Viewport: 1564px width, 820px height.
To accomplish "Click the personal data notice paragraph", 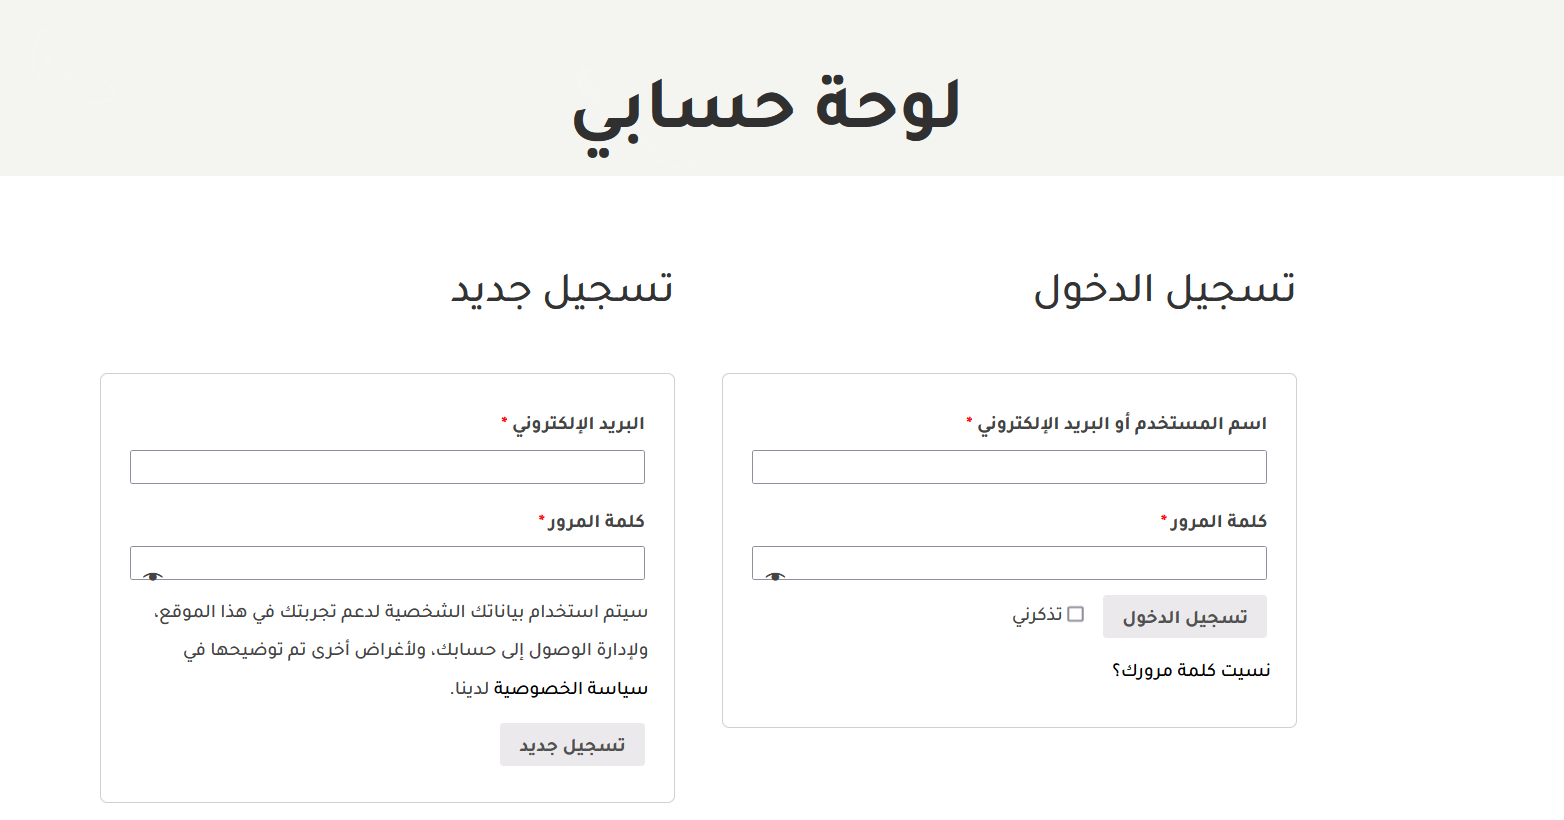I will click(400, 650).
